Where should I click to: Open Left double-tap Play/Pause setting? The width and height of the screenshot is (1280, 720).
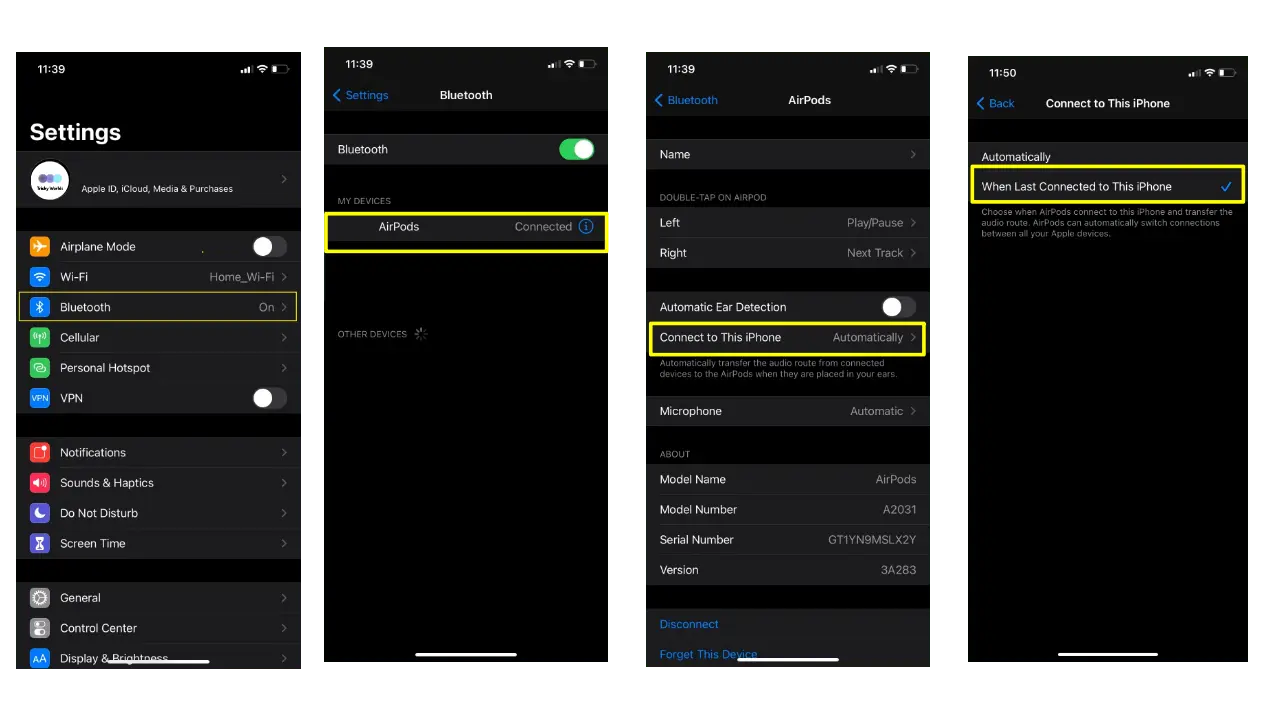[x=787, y=223]
